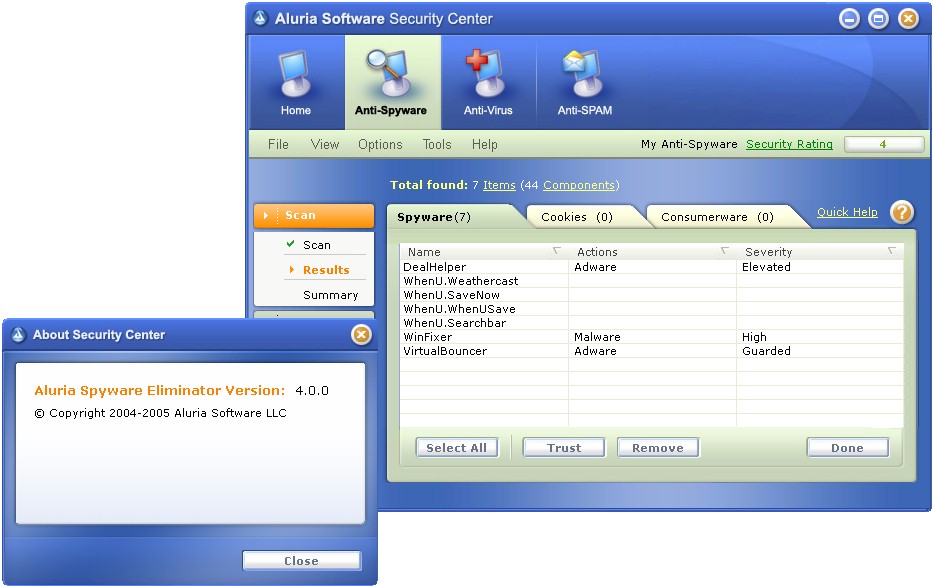Click the orange Quick Help question mark icon
Viewport: 933px width, 586px height.
point(902,212)
